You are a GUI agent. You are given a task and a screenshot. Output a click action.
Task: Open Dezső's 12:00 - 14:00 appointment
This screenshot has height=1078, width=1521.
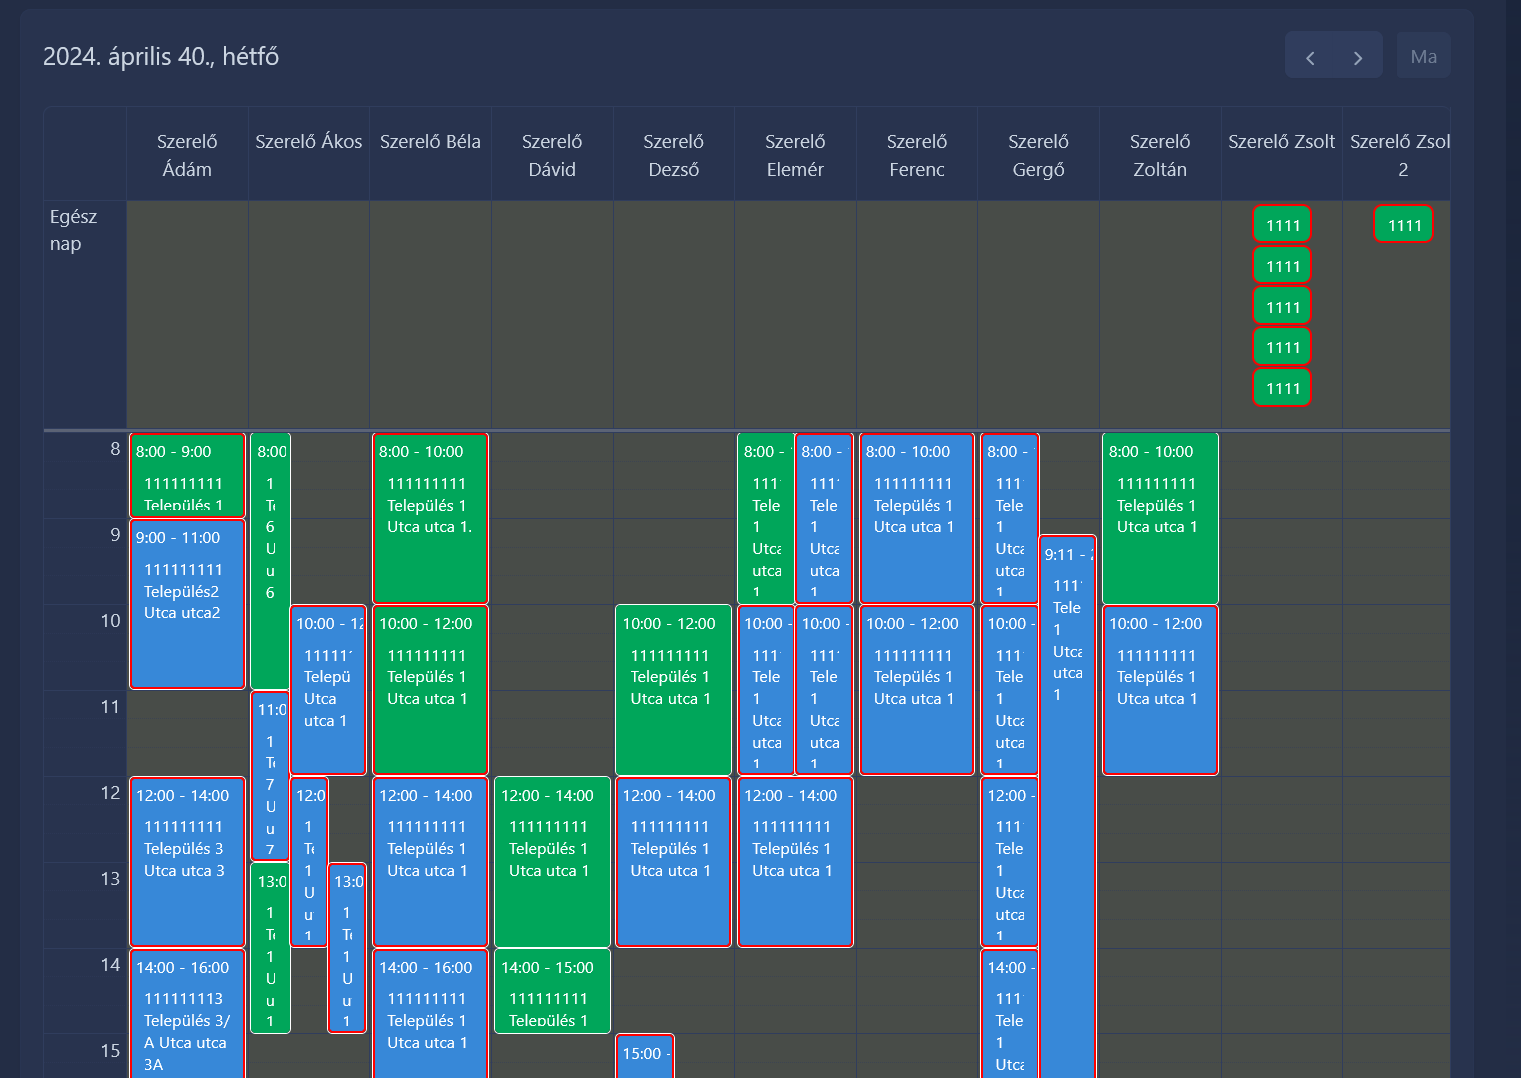[x=674, y=862]
